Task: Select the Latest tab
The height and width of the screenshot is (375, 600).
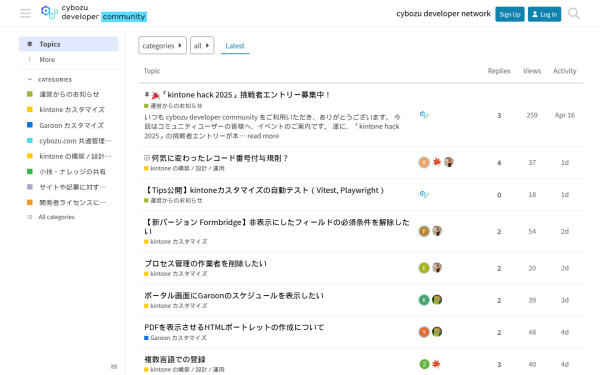Action: coord(235,46)
